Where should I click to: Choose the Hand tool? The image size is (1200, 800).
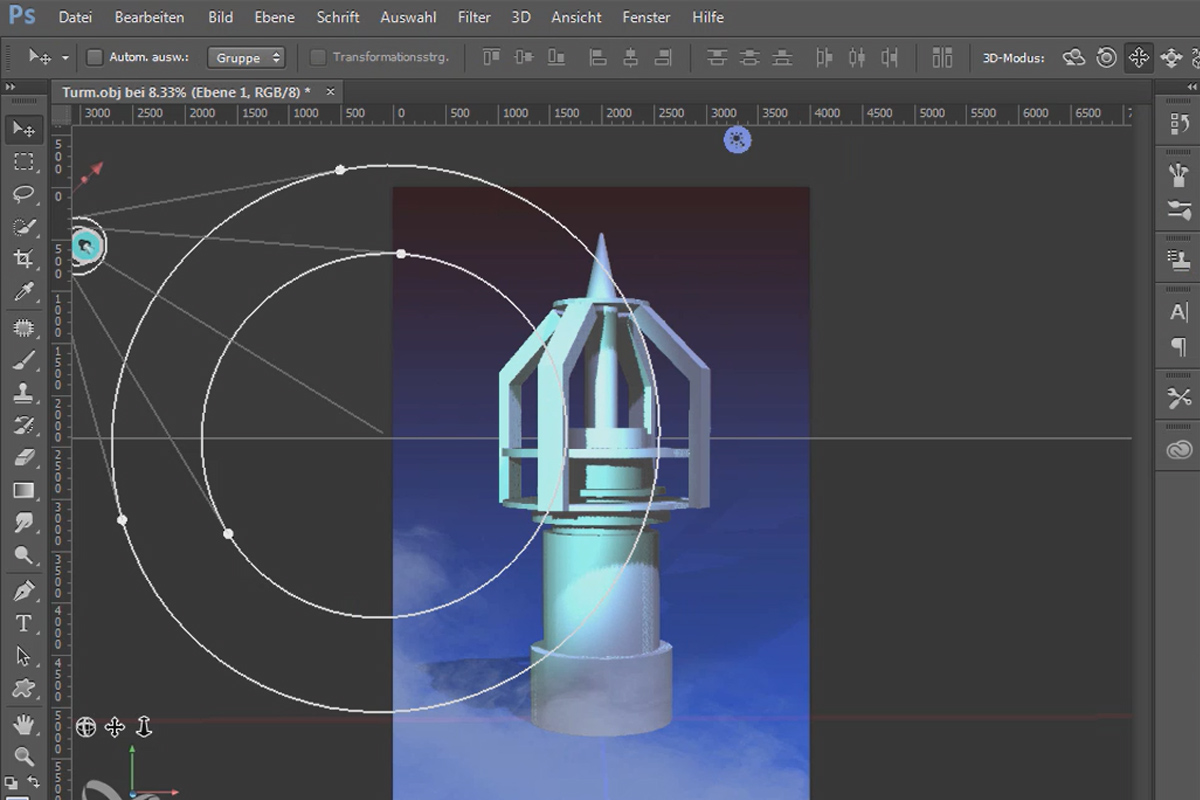pyautogui.click(x=24, y=723)
